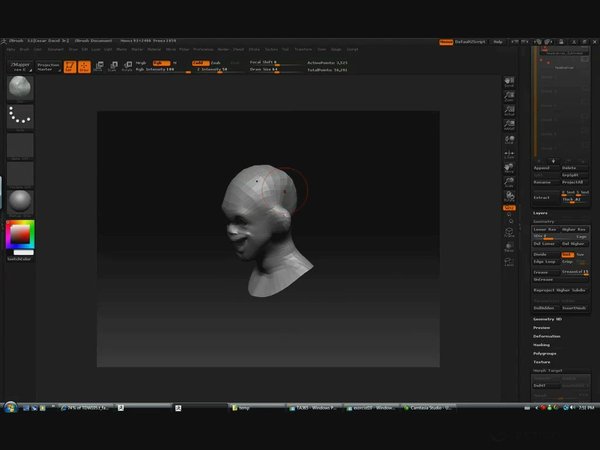
Task: Expand the Layers section
Action: (540, 213)
